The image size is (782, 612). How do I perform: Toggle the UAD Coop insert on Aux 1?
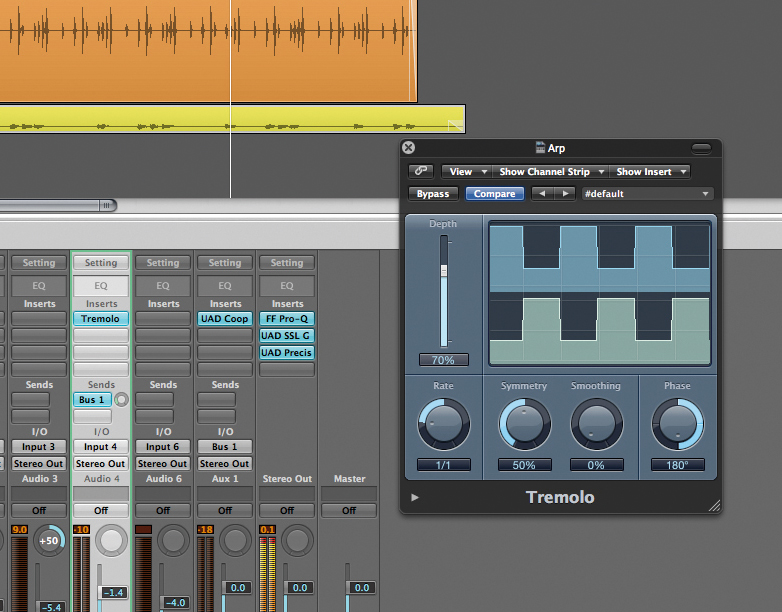(225, 319)
